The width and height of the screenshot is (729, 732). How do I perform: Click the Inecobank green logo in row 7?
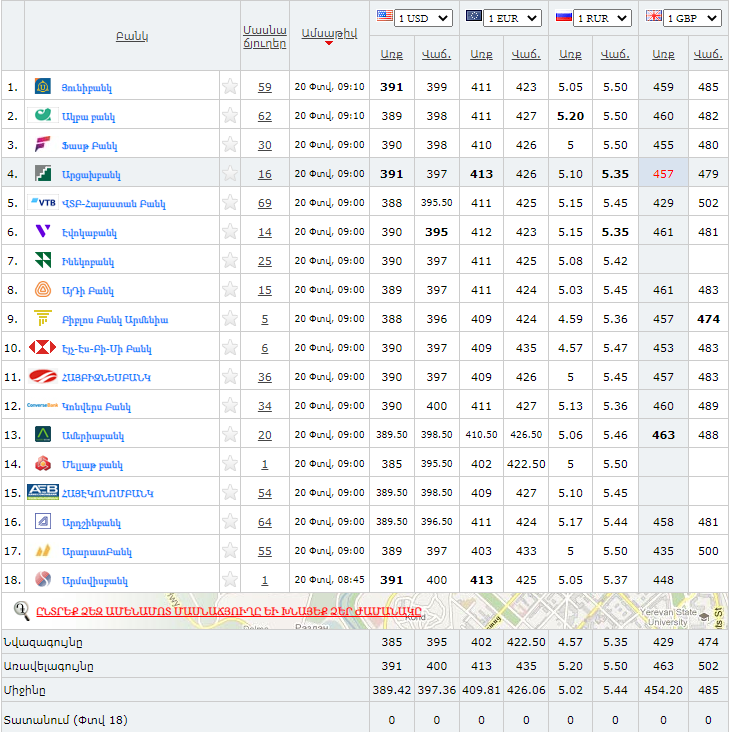tap(43, 260)
